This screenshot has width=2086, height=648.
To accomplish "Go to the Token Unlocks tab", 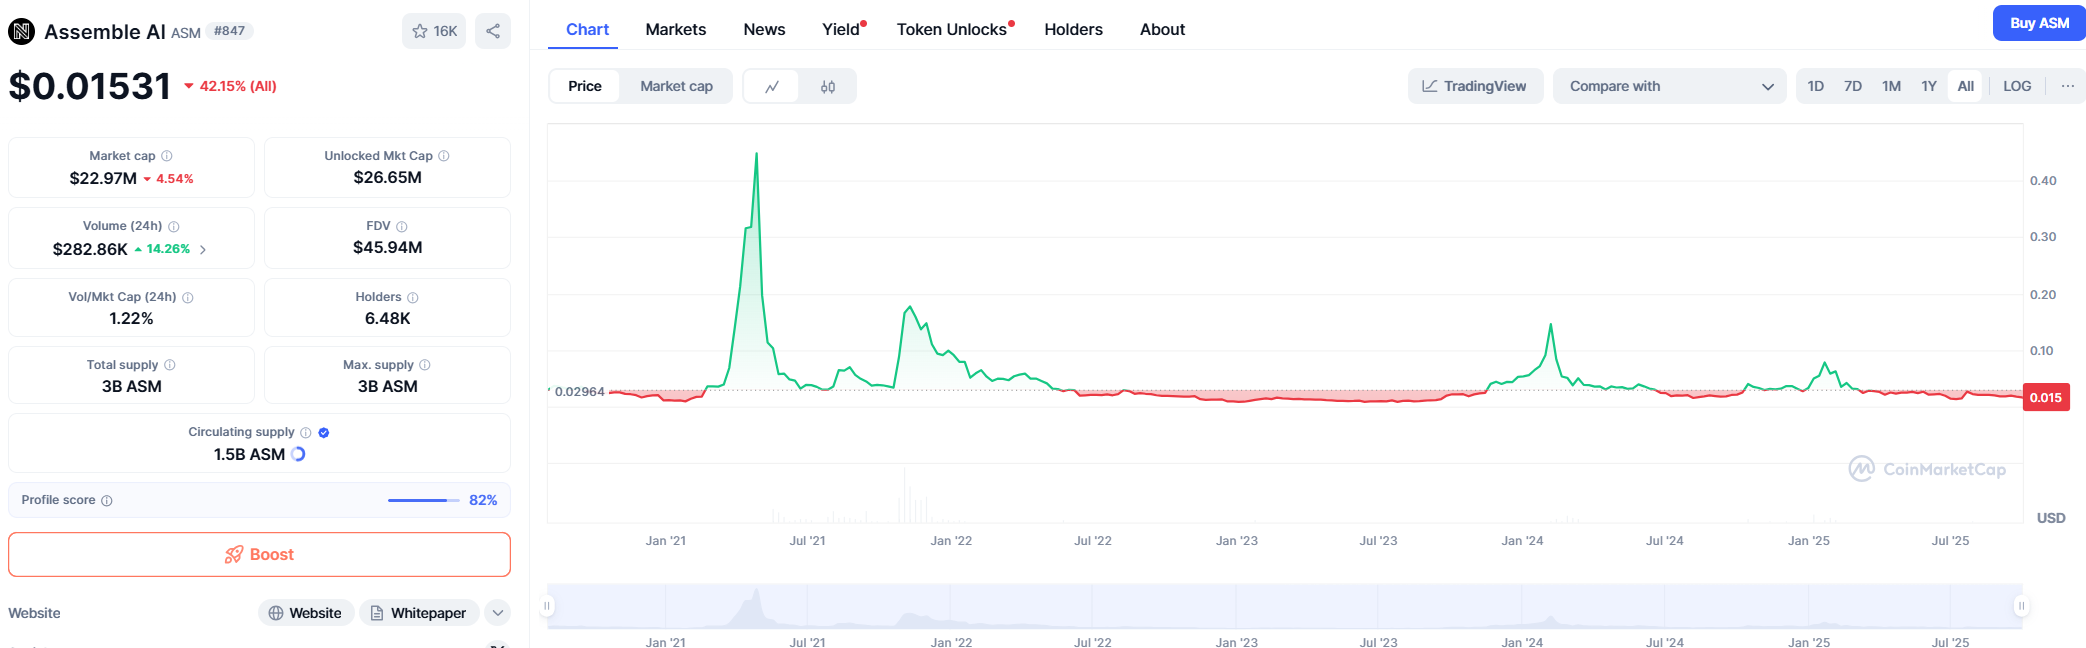I will [951, 29].
